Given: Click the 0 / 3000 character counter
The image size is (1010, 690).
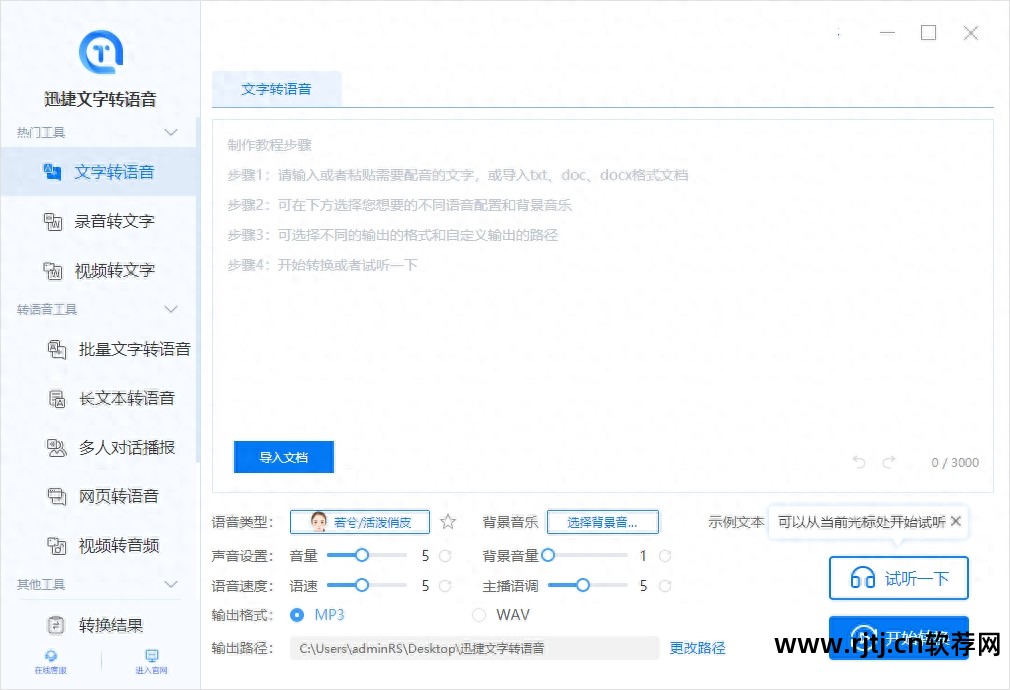Looking at the screenshot, I should point(955,463).
